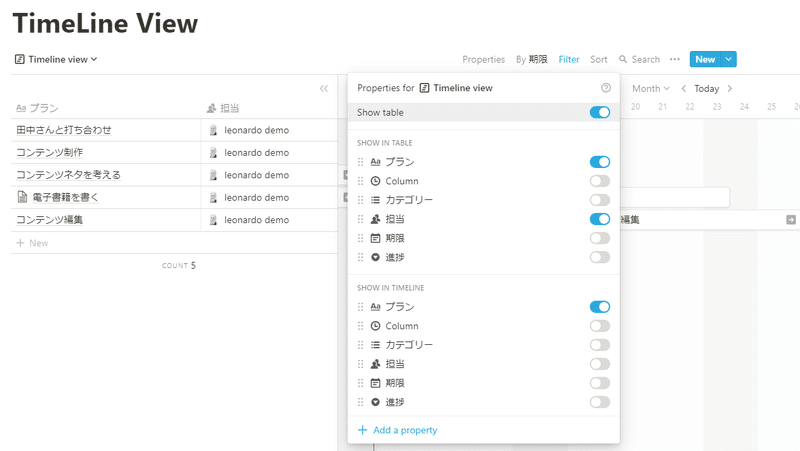Grab drag handle for Column in timeline list
Viewport: 800px width, 451px height.
pos(361,325)
